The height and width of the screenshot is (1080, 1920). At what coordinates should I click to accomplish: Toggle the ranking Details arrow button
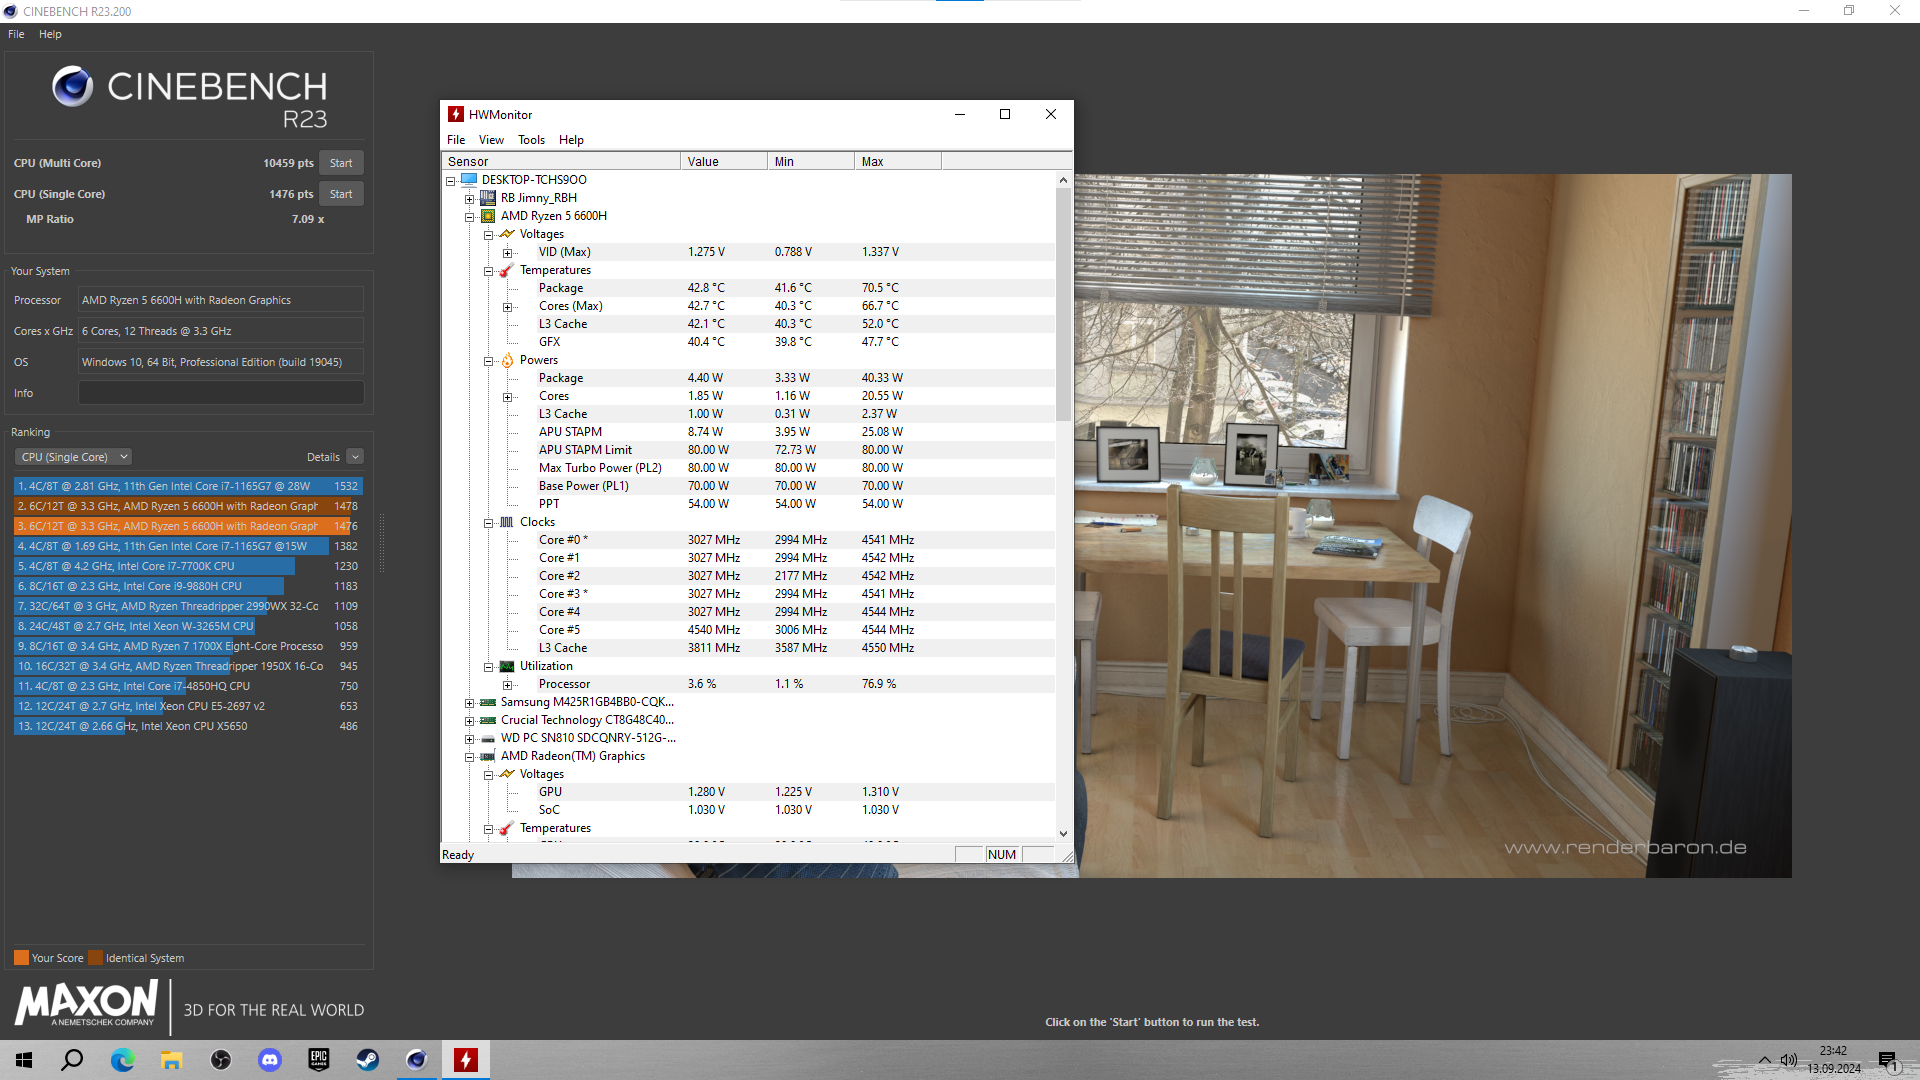(x=355, y=457)
